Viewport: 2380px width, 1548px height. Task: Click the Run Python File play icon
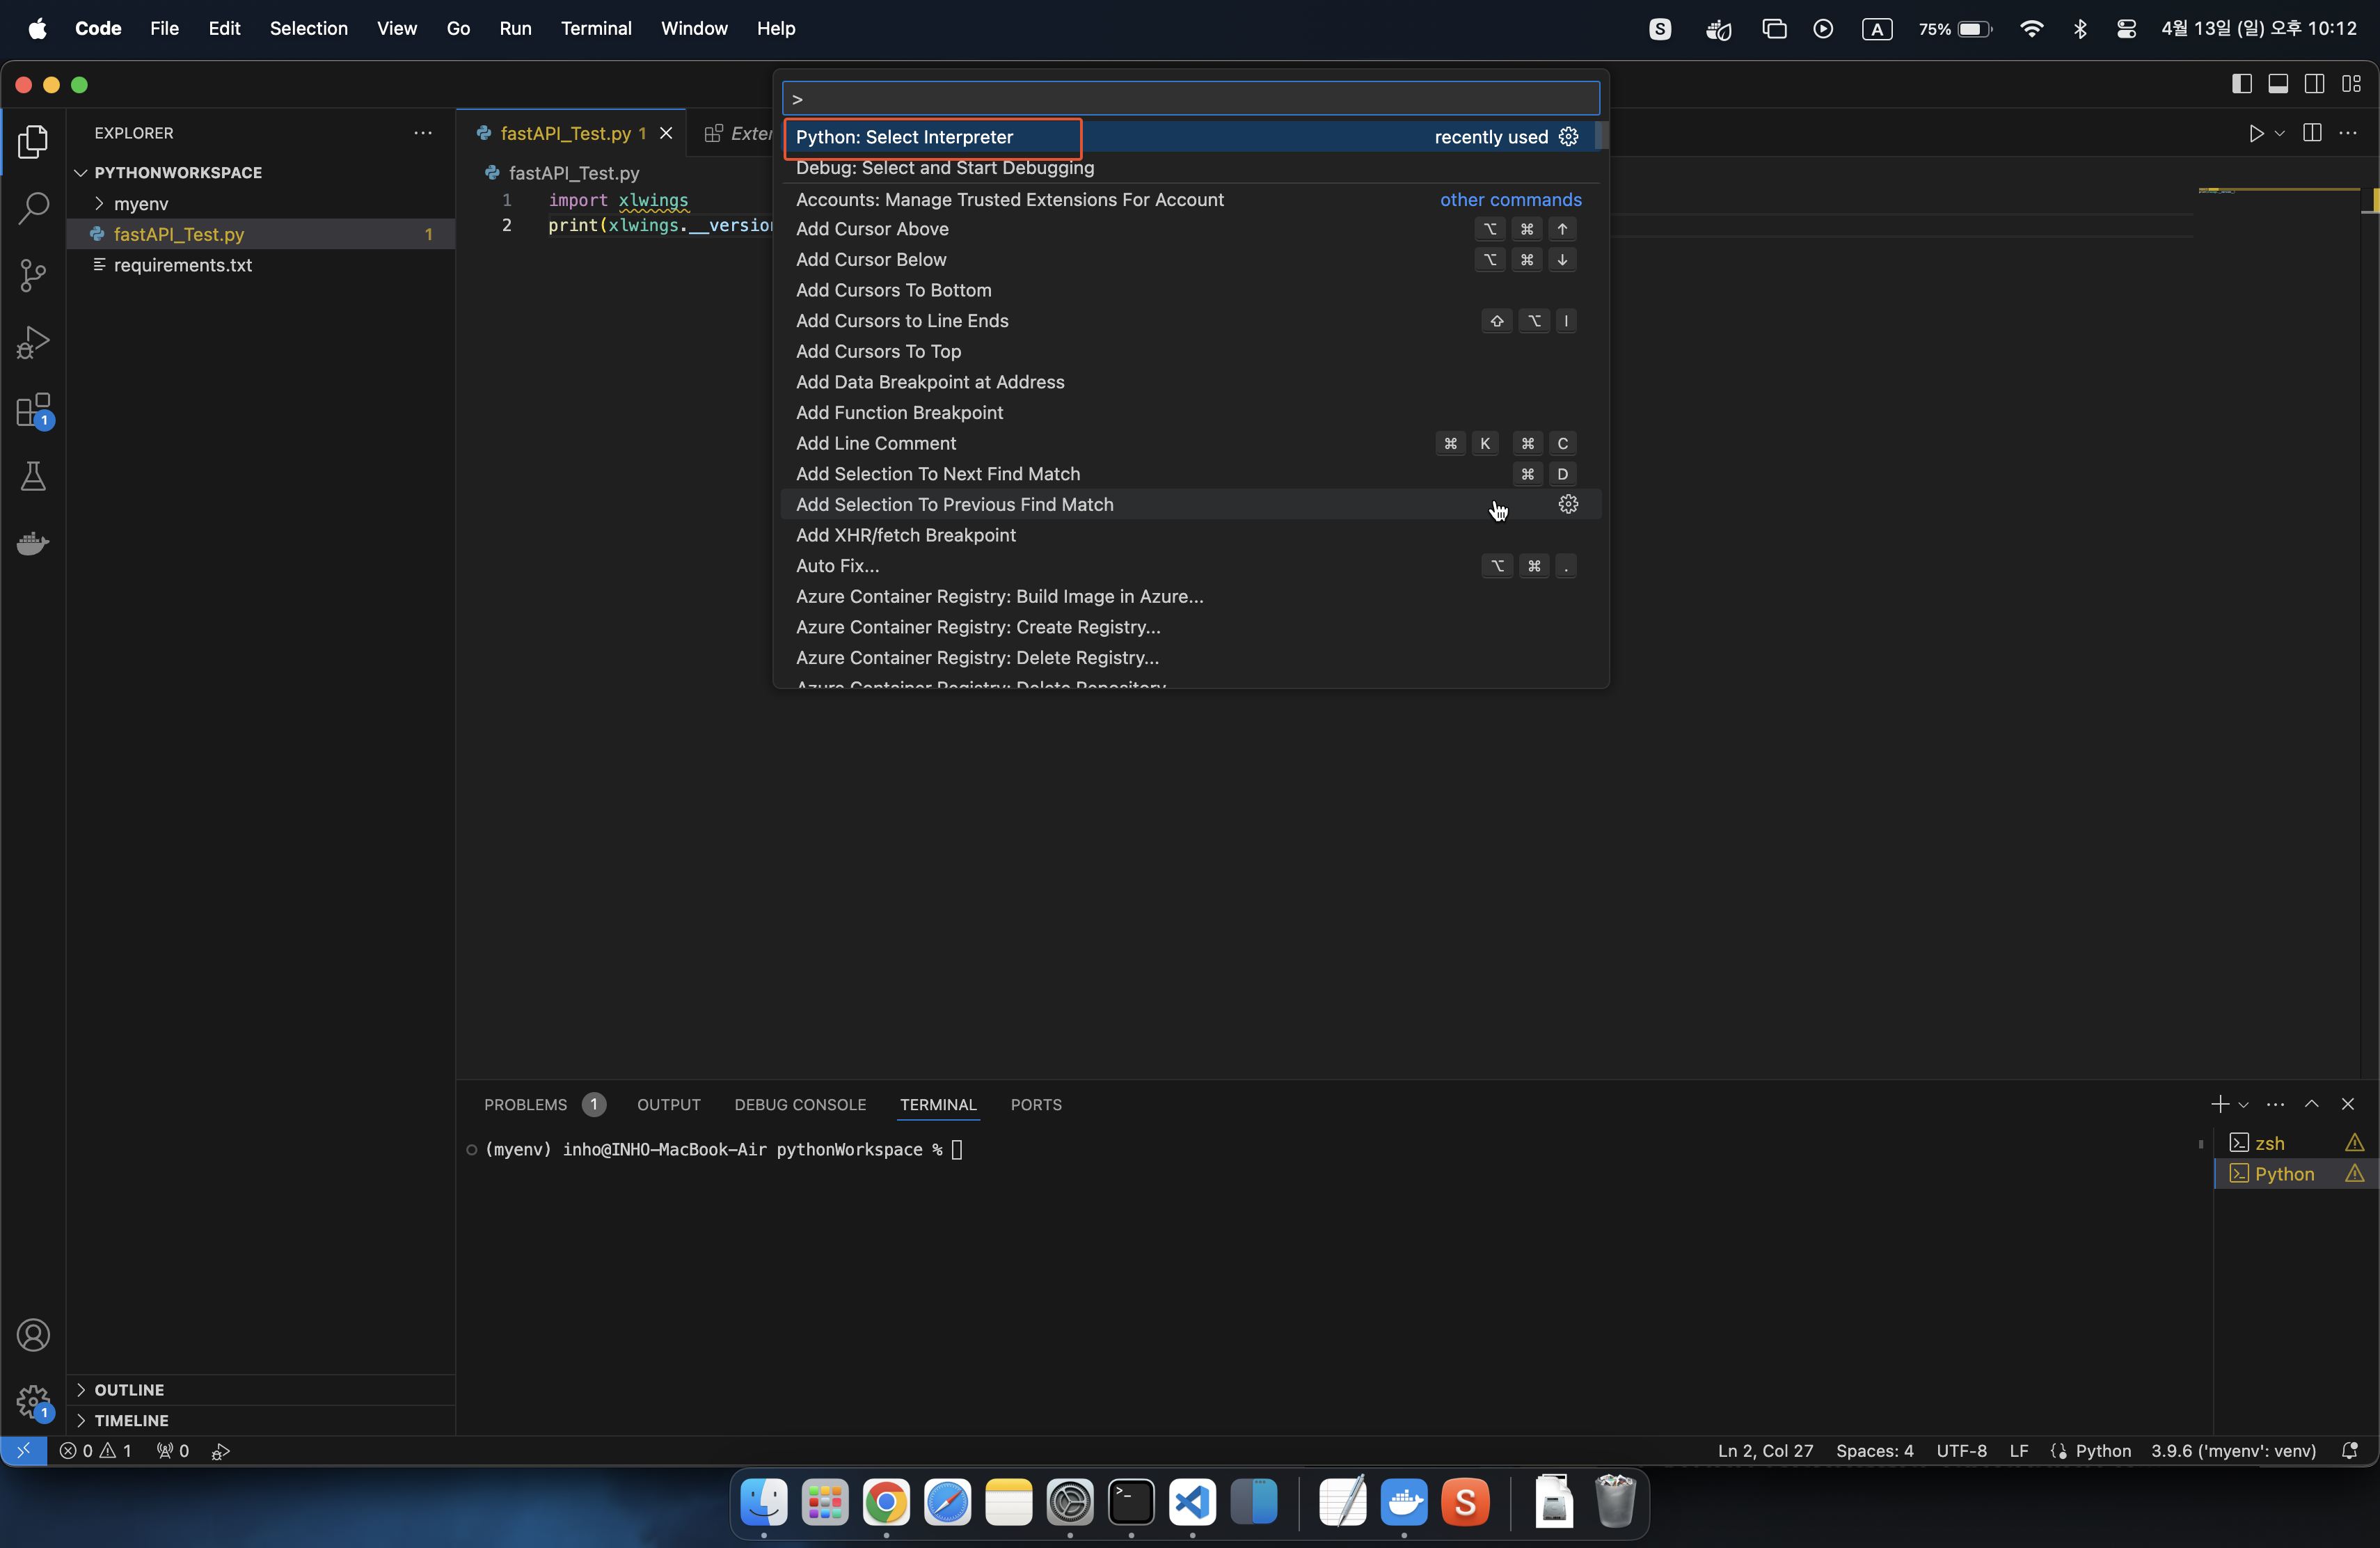2256,133
